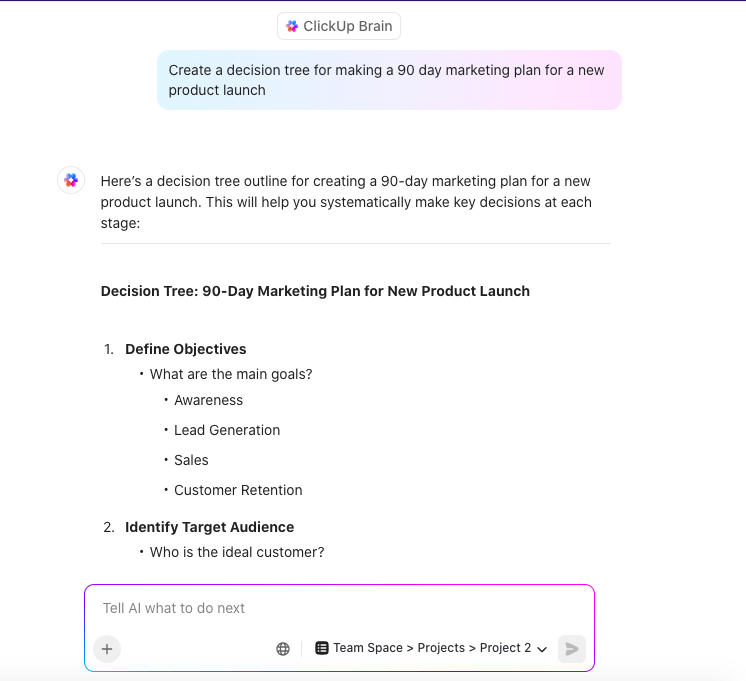Select the Team Space breadcrumb
The height and width of the screenshot is (681, 746).
click(x=368, y=648)
